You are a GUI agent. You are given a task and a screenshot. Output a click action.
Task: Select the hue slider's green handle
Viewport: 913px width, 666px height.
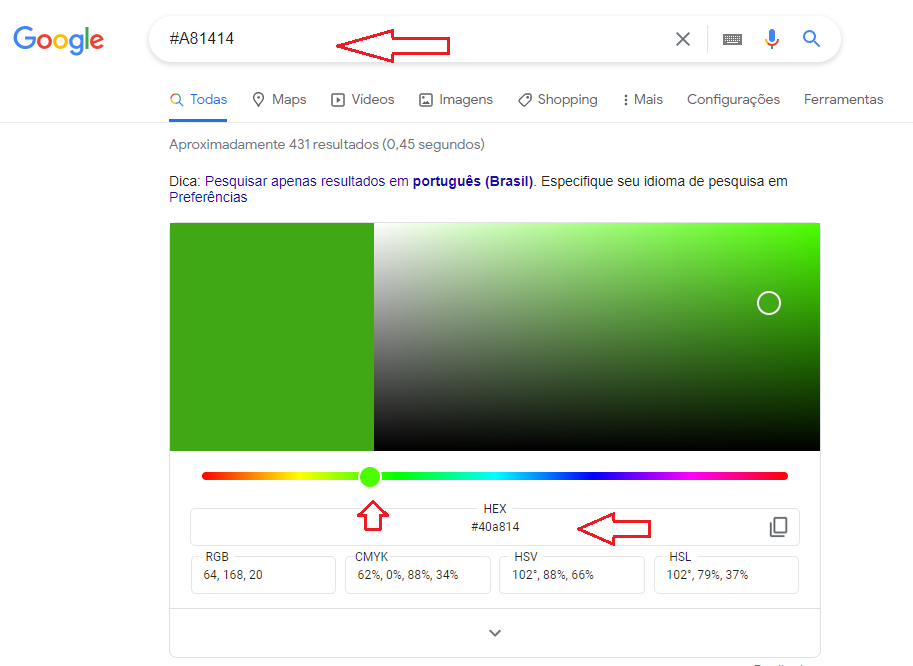tap(370, 477)
